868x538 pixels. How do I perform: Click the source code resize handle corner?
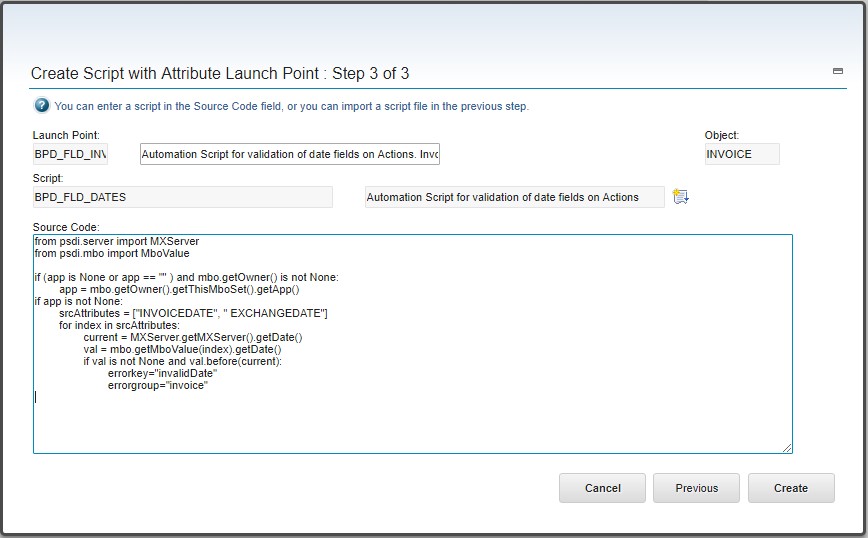pyautogui.click(x=787, y=448)
